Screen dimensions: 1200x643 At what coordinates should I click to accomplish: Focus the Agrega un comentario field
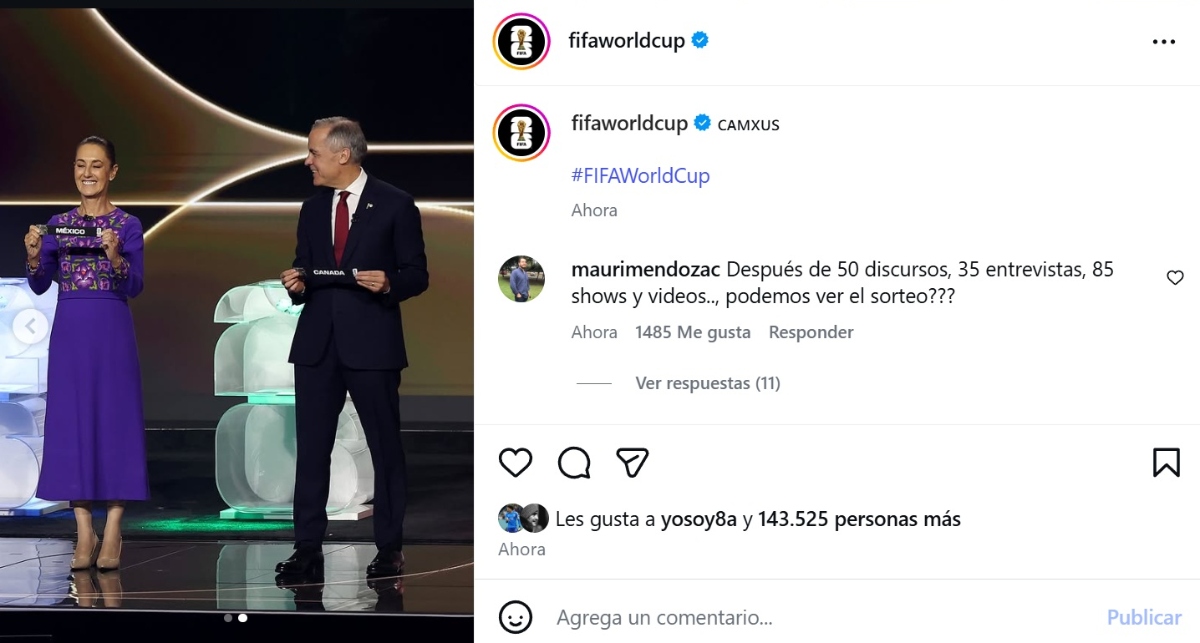pyautogui.click(x=820, y=617)
